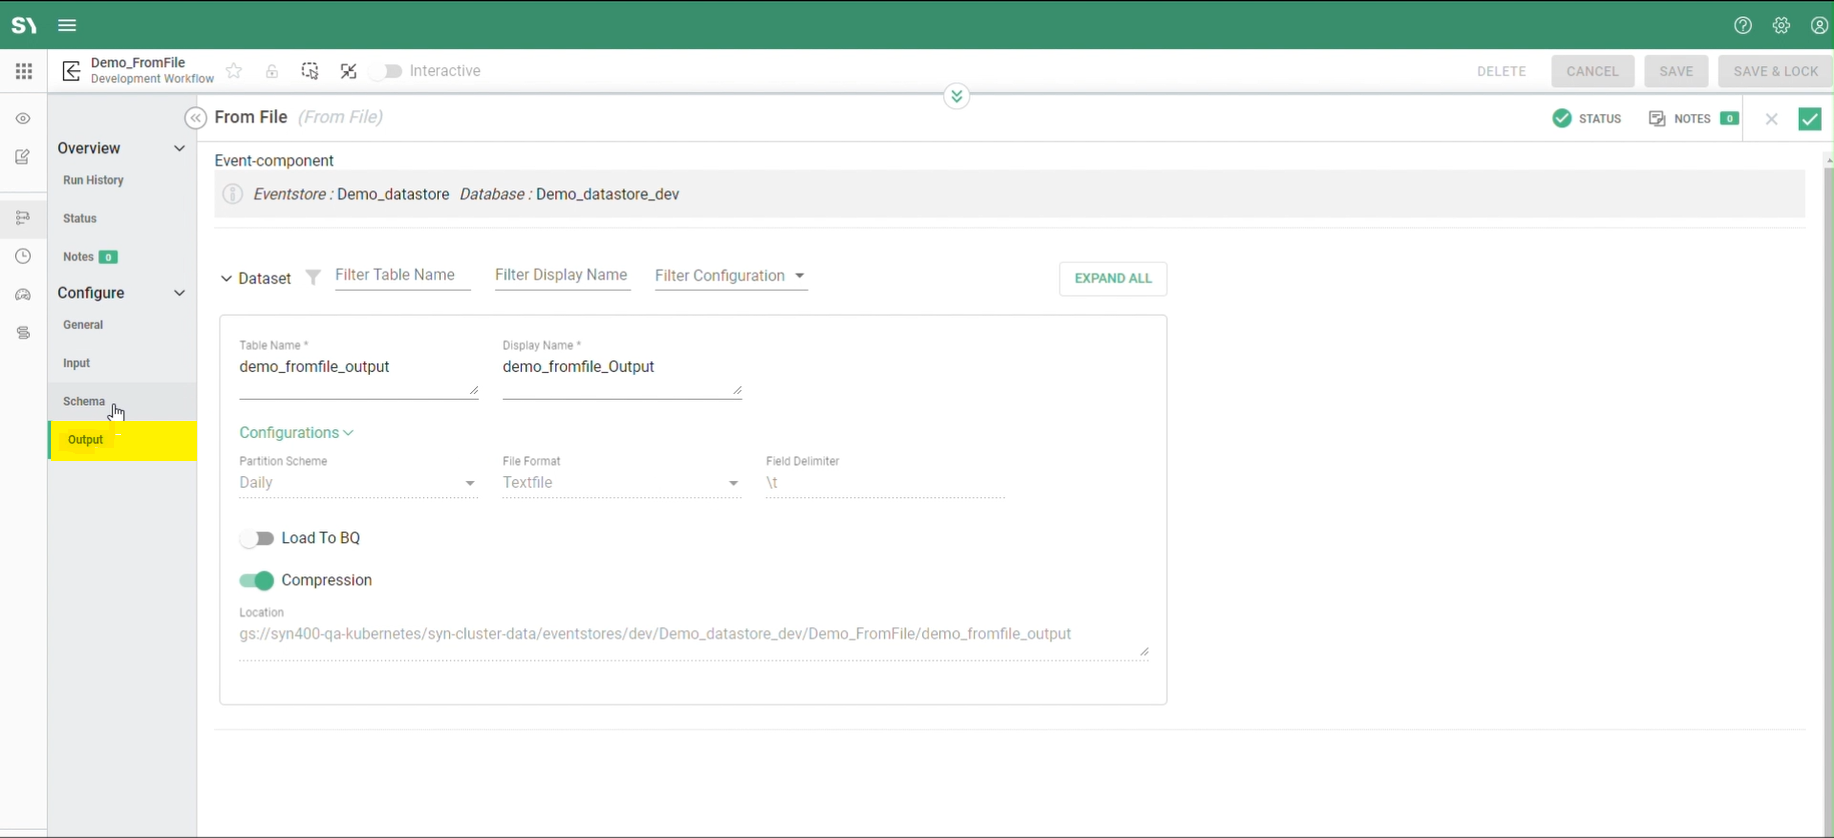
Task: Click the help question mark icon
Action: pos(1743,25)
